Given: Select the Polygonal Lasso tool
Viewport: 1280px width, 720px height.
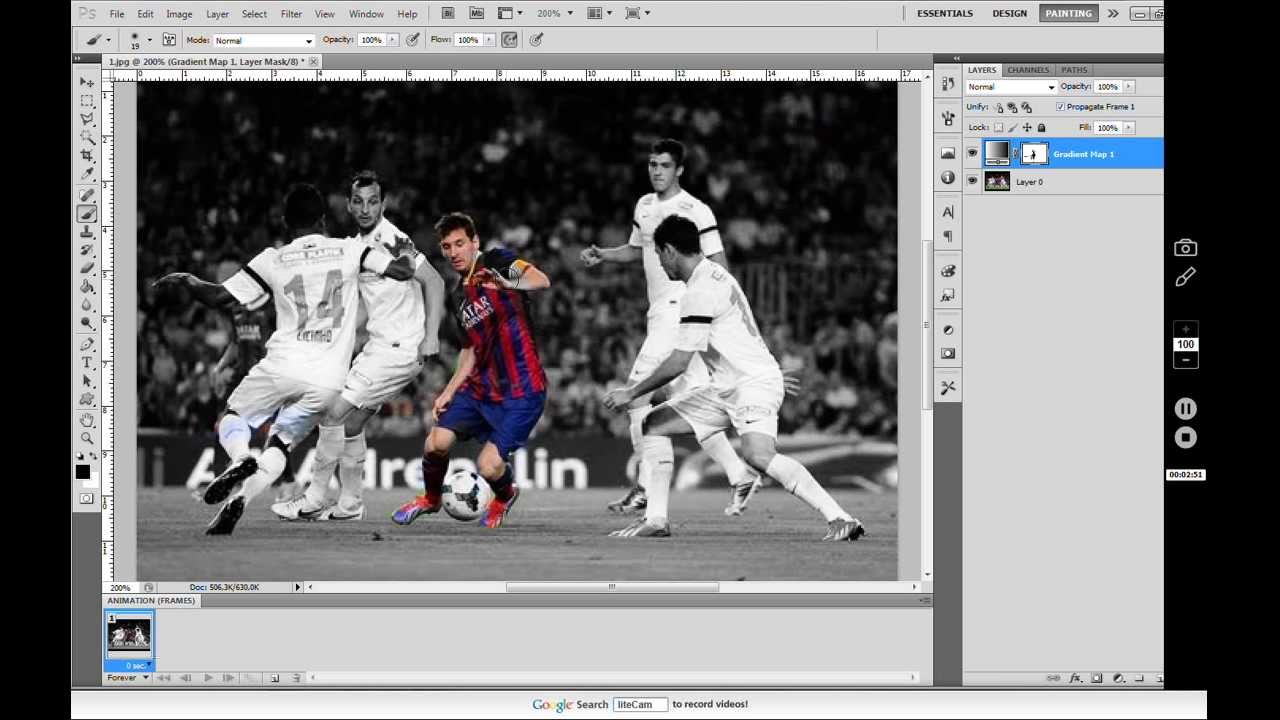Looking at the screenshot, I should (87, 119).
